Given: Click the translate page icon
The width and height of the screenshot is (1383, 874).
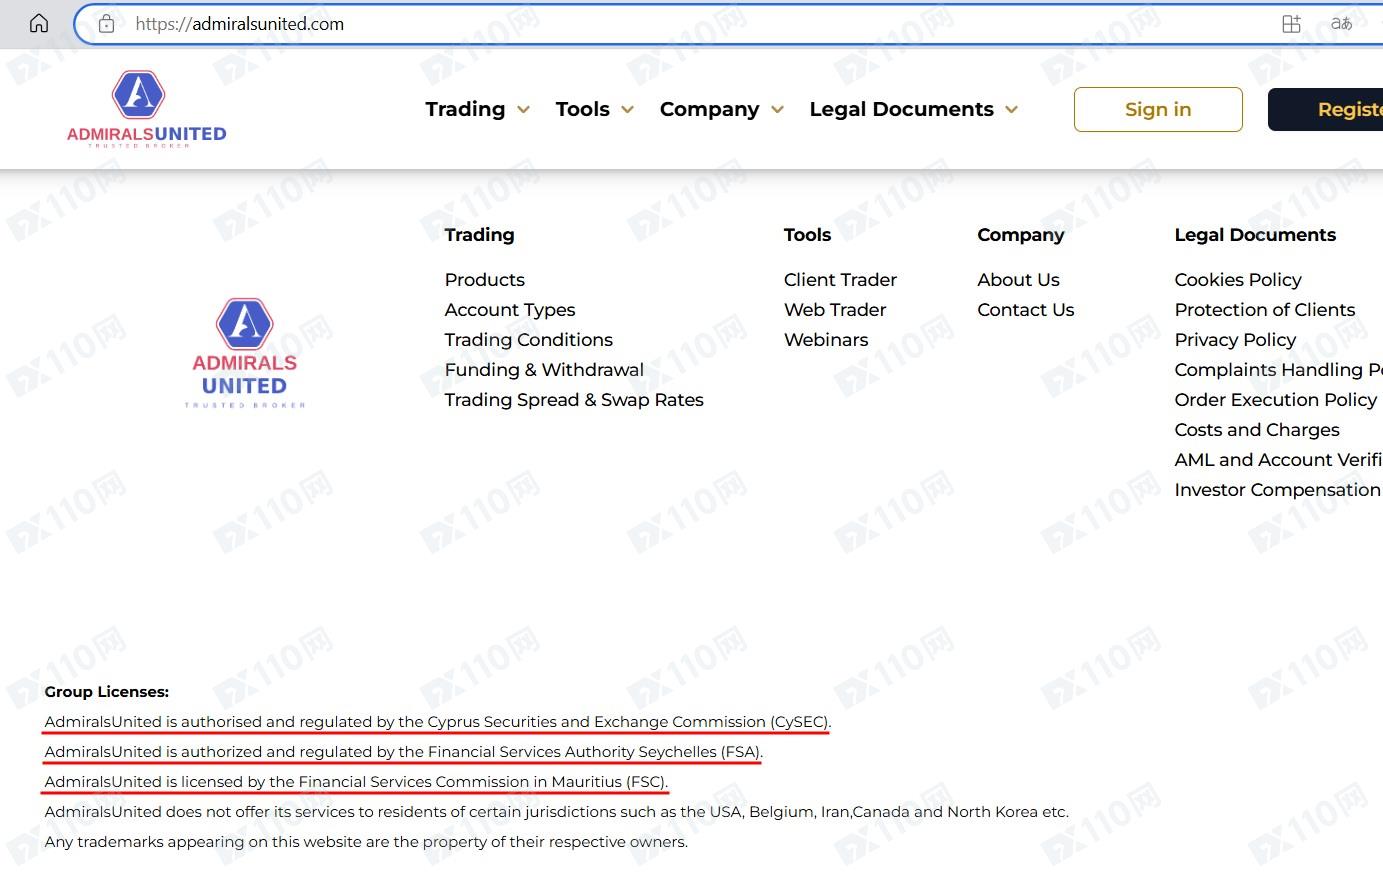Looking at the screenshot, I should pos(1341,24).
